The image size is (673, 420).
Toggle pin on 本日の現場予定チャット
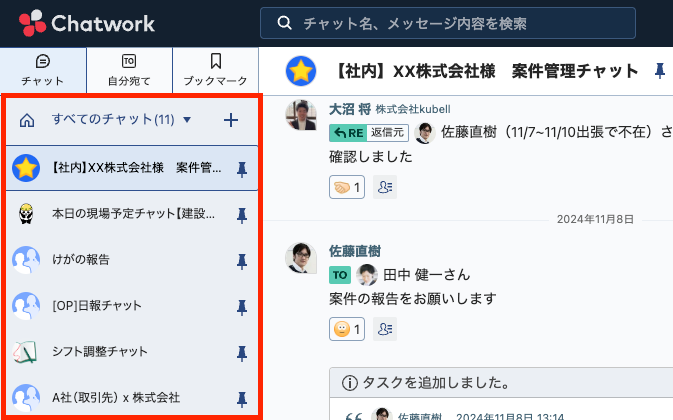tap(242, 215)
